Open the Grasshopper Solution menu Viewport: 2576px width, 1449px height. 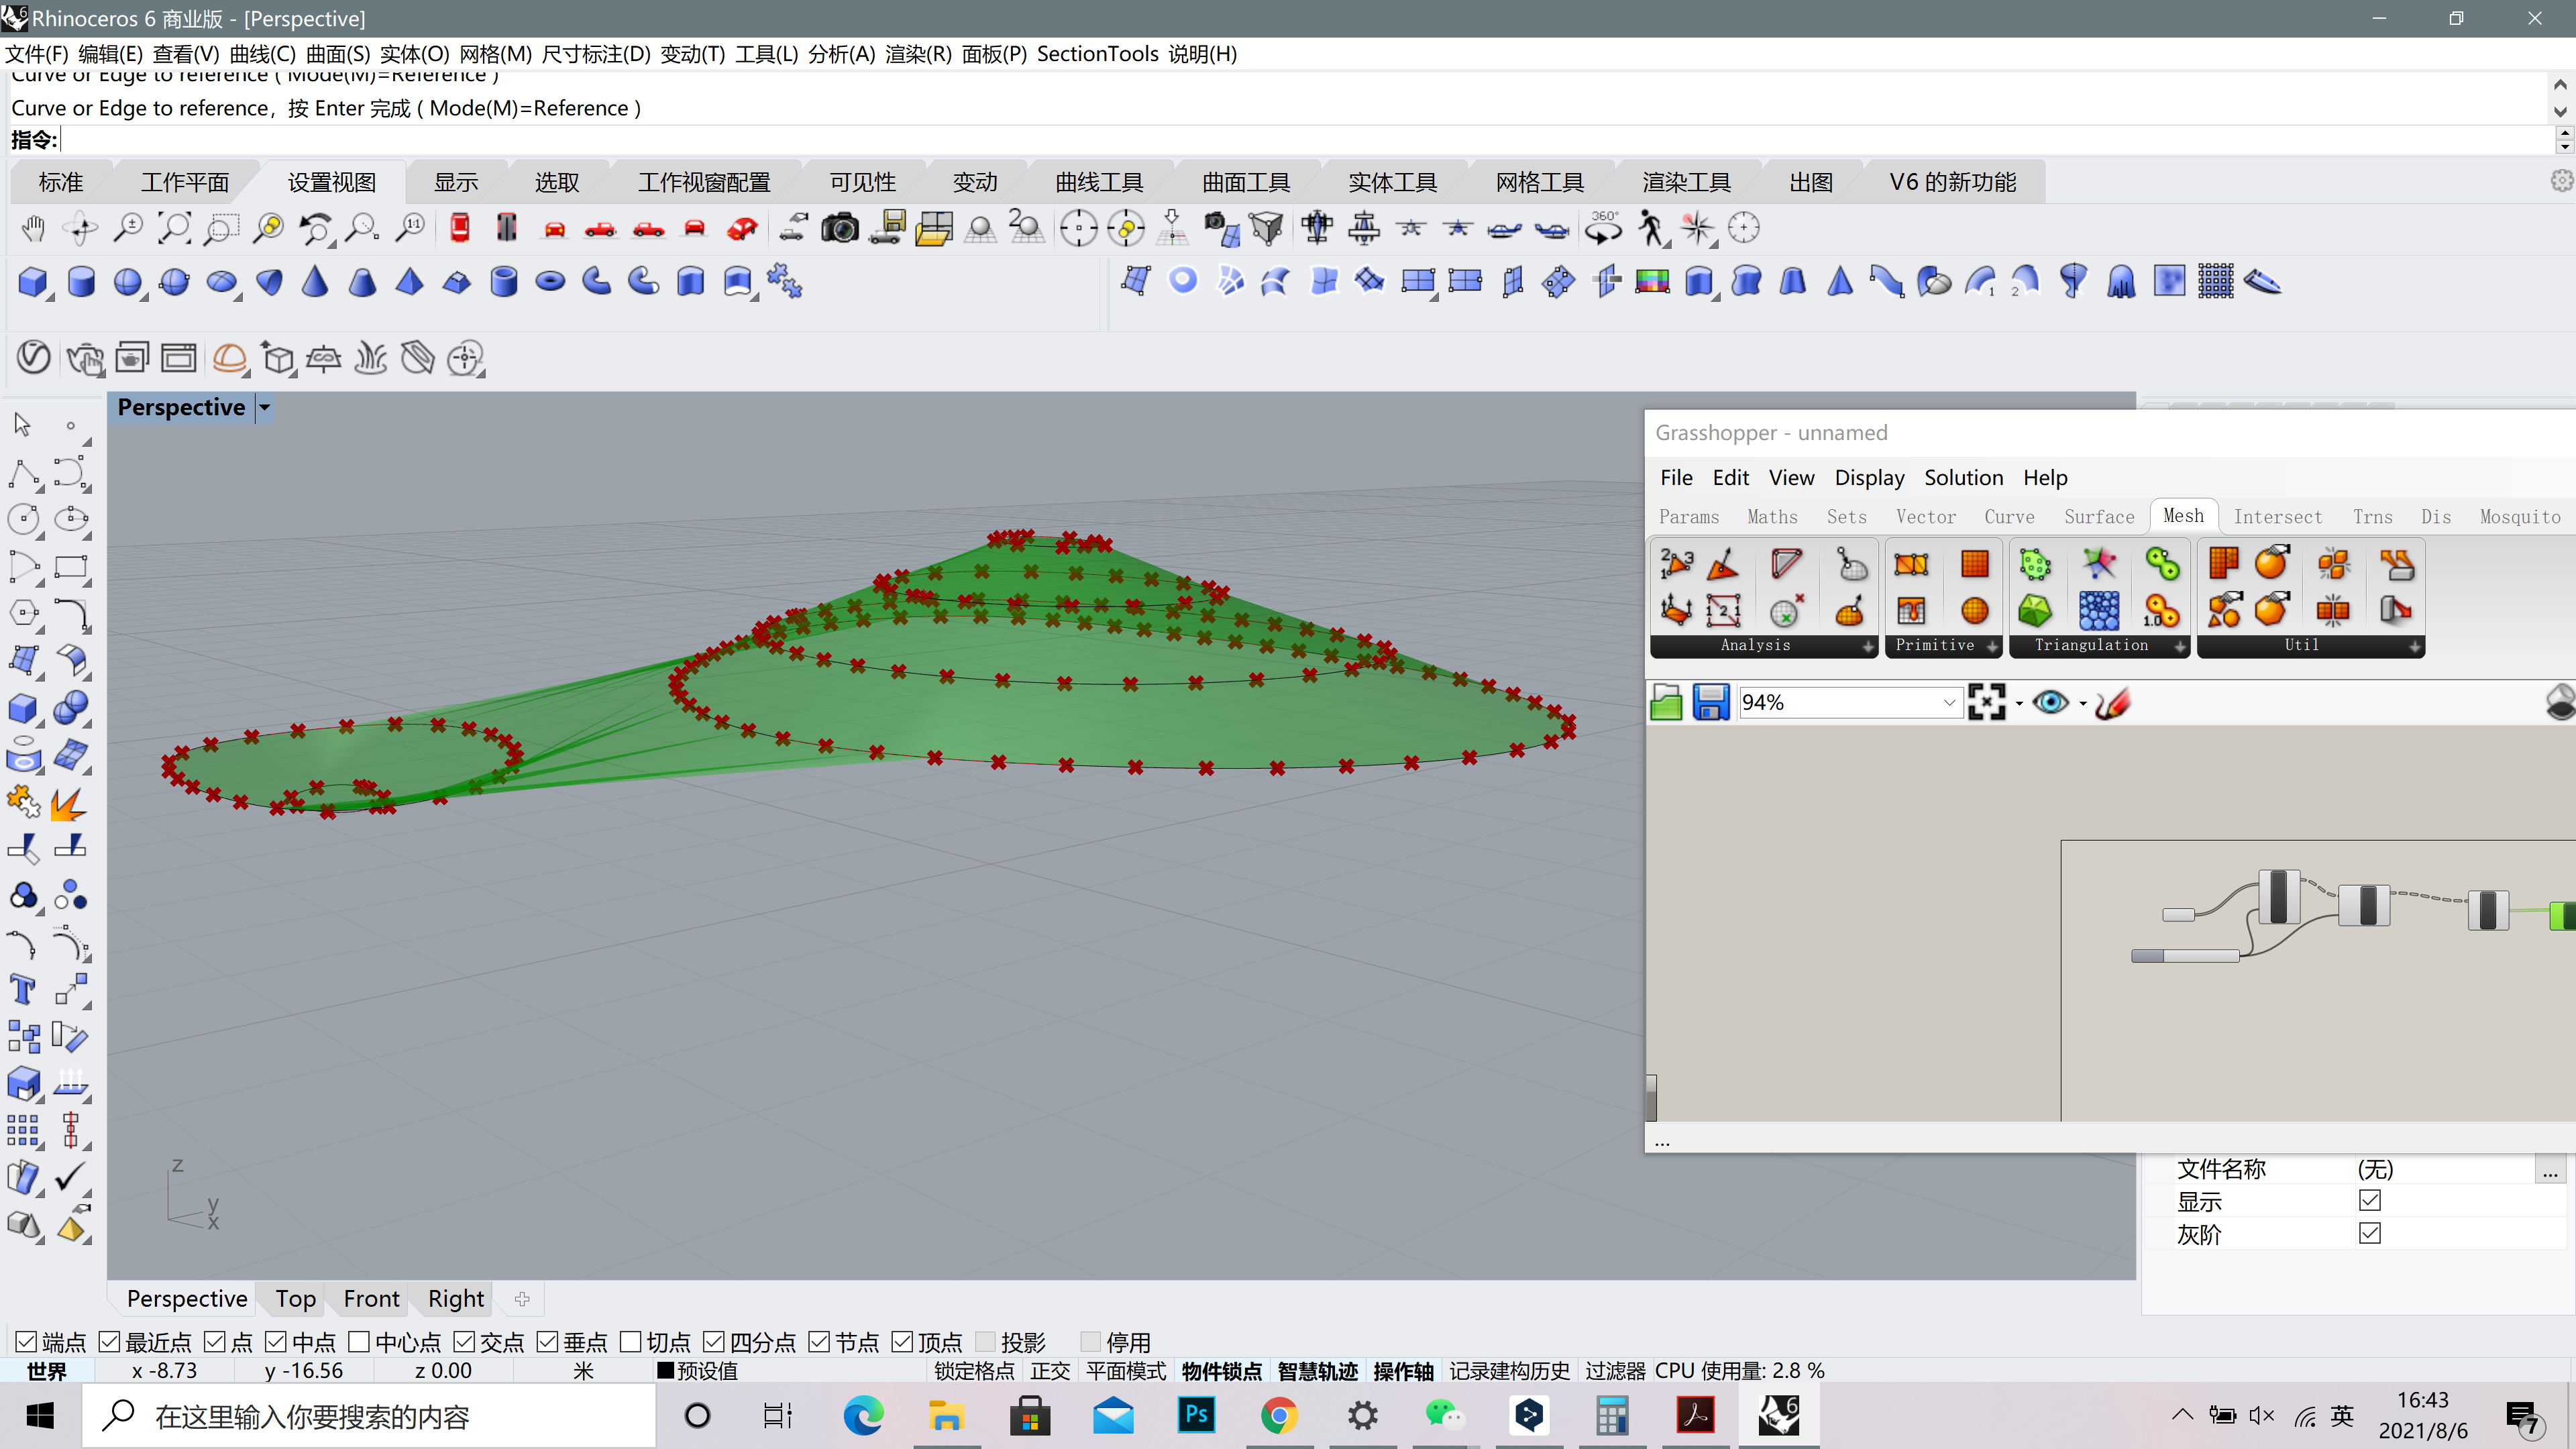coord(1963,478)
